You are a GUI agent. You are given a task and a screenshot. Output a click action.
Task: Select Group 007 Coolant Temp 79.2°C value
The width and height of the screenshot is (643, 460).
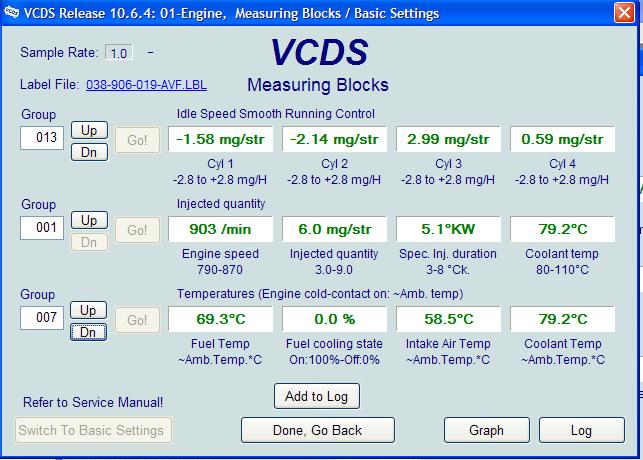(563, 319)
